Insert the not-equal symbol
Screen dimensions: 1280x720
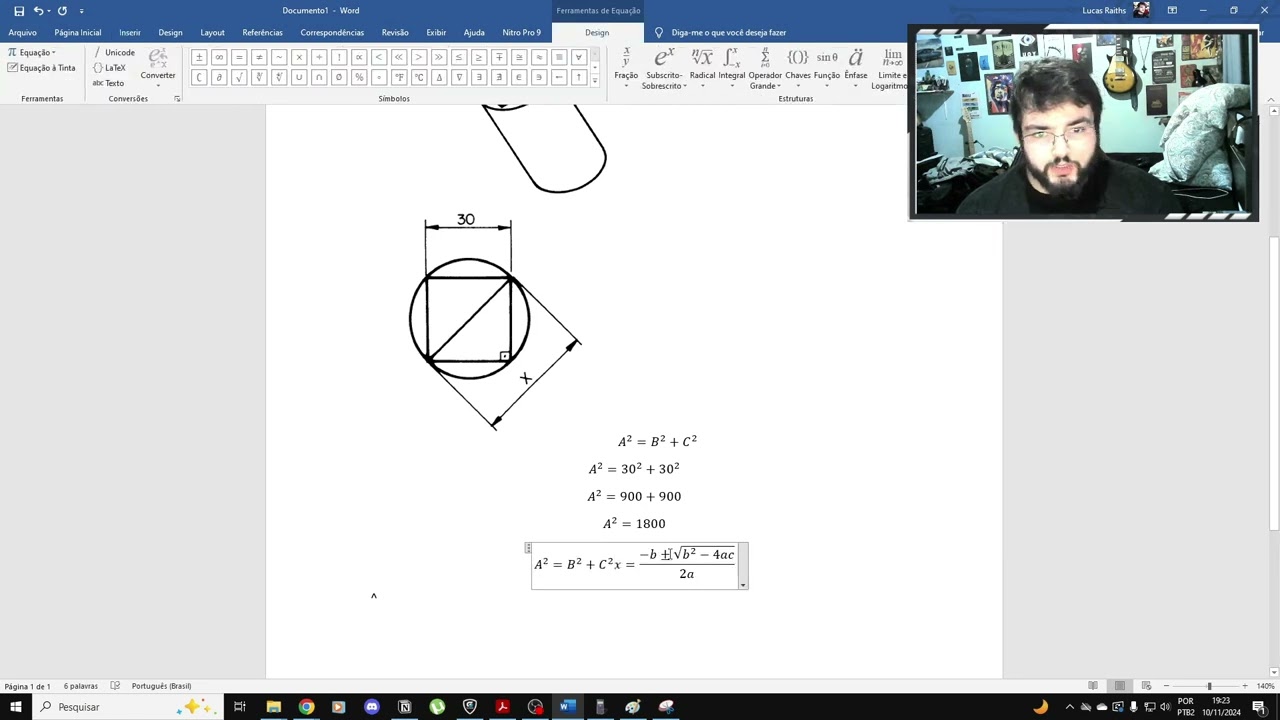pyautogui.click(x=259, y=57)
